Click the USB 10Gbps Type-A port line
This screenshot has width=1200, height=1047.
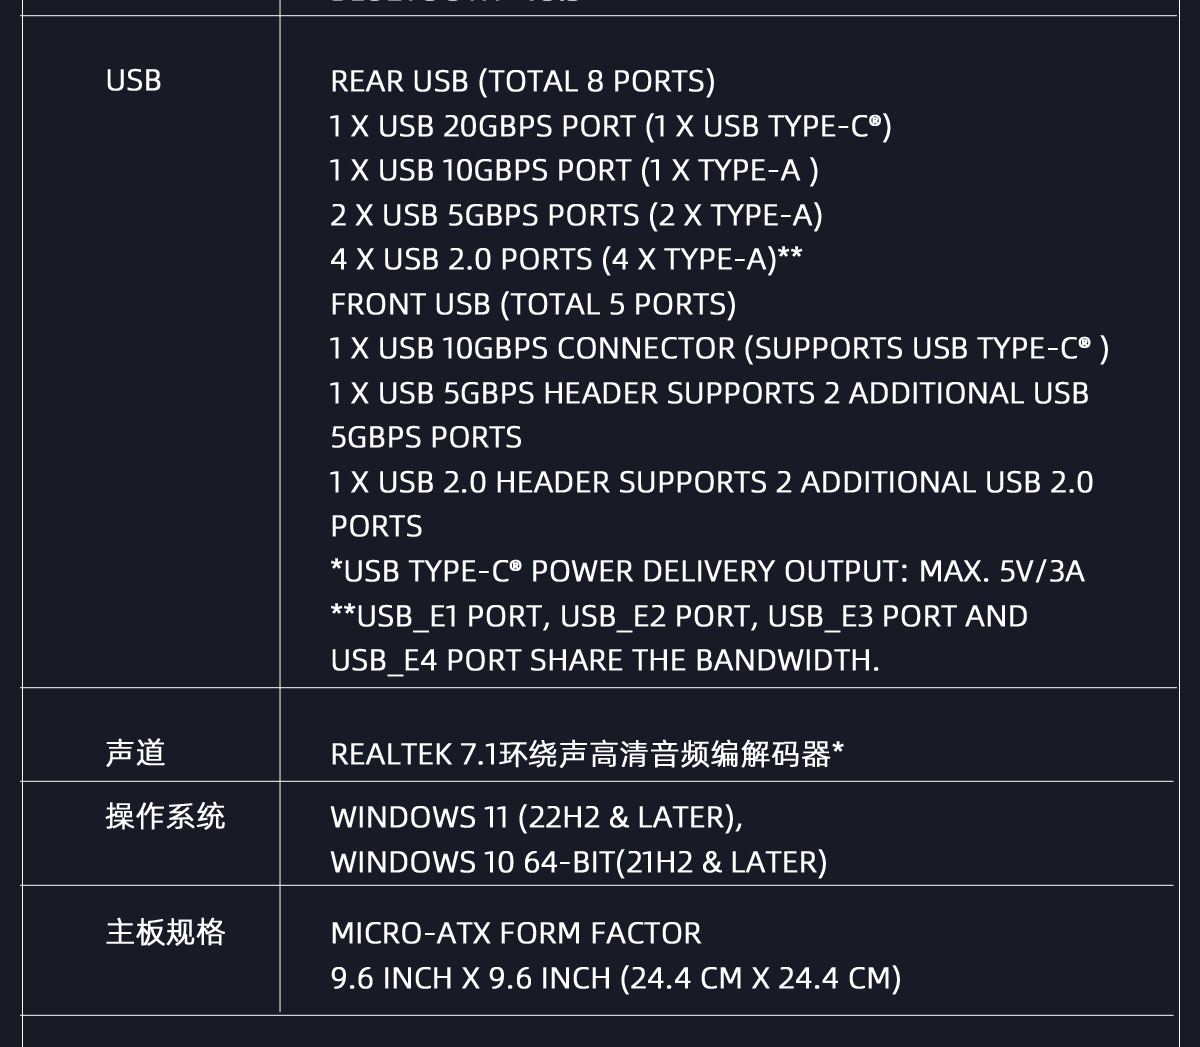point(574,170)
